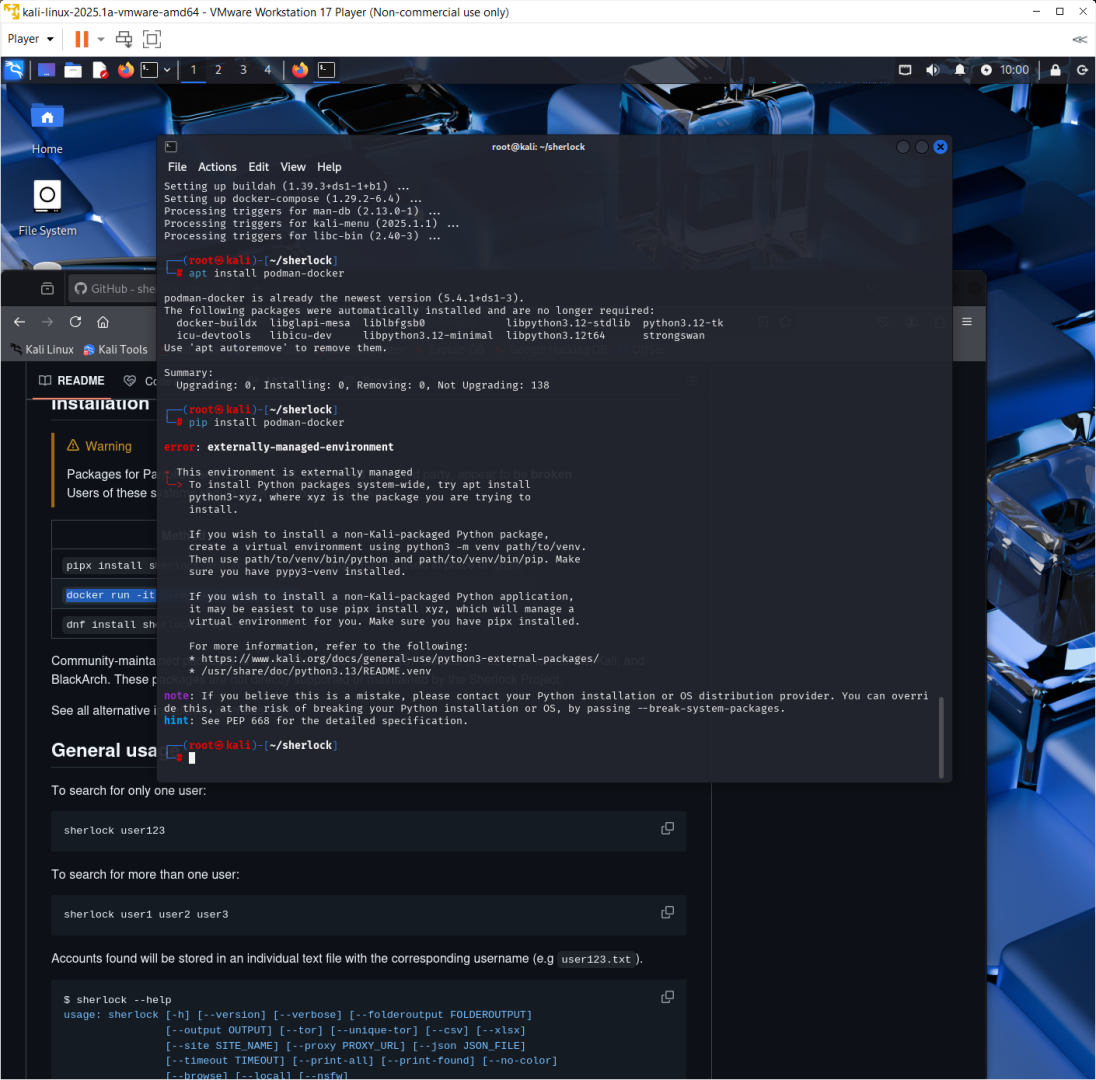Click the kali.org python3-external-packages URL in terminal
The height and width of the screenshot is (1080, 1096).
[400, 658]
